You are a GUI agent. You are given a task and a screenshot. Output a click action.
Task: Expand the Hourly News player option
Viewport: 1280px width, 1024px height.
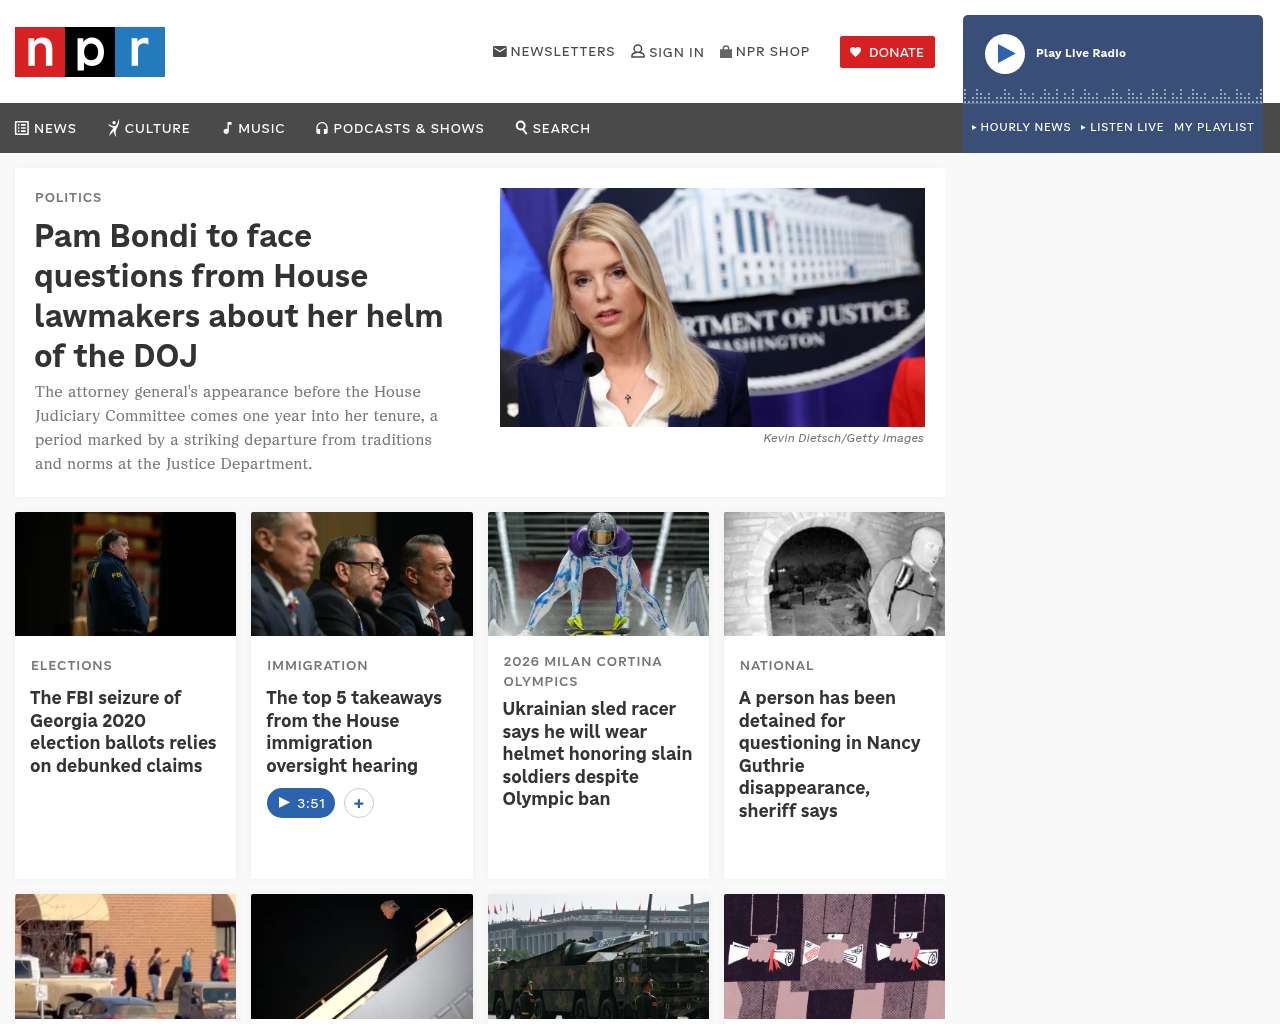[1021, 127]
